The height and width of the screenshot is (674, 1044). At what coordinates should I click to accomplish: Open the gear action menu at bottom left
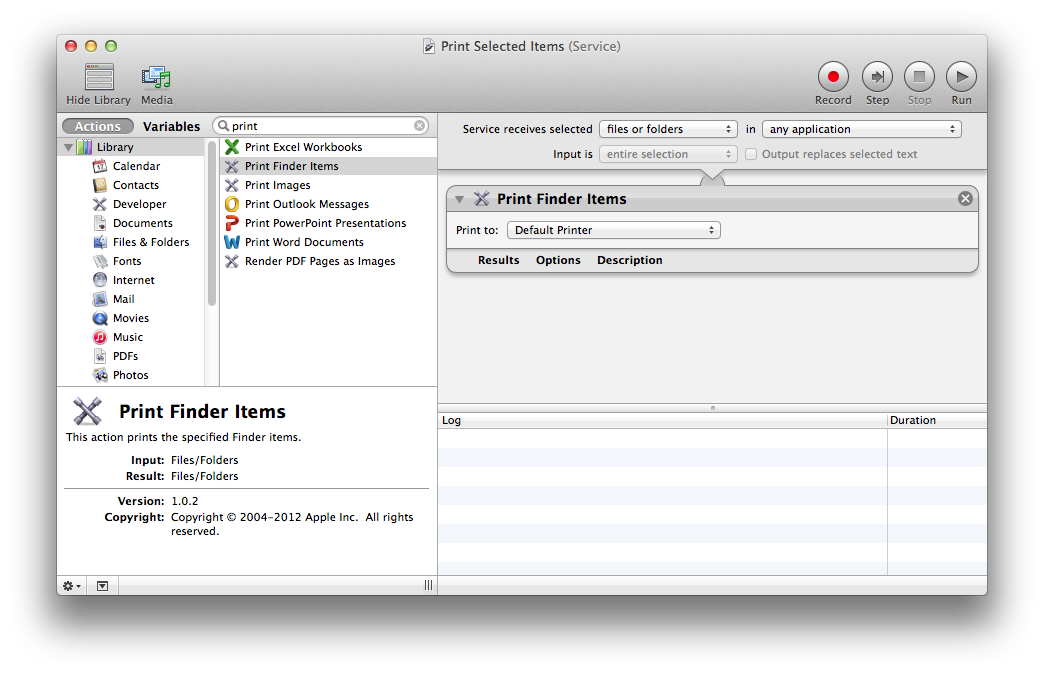[70, 585]
